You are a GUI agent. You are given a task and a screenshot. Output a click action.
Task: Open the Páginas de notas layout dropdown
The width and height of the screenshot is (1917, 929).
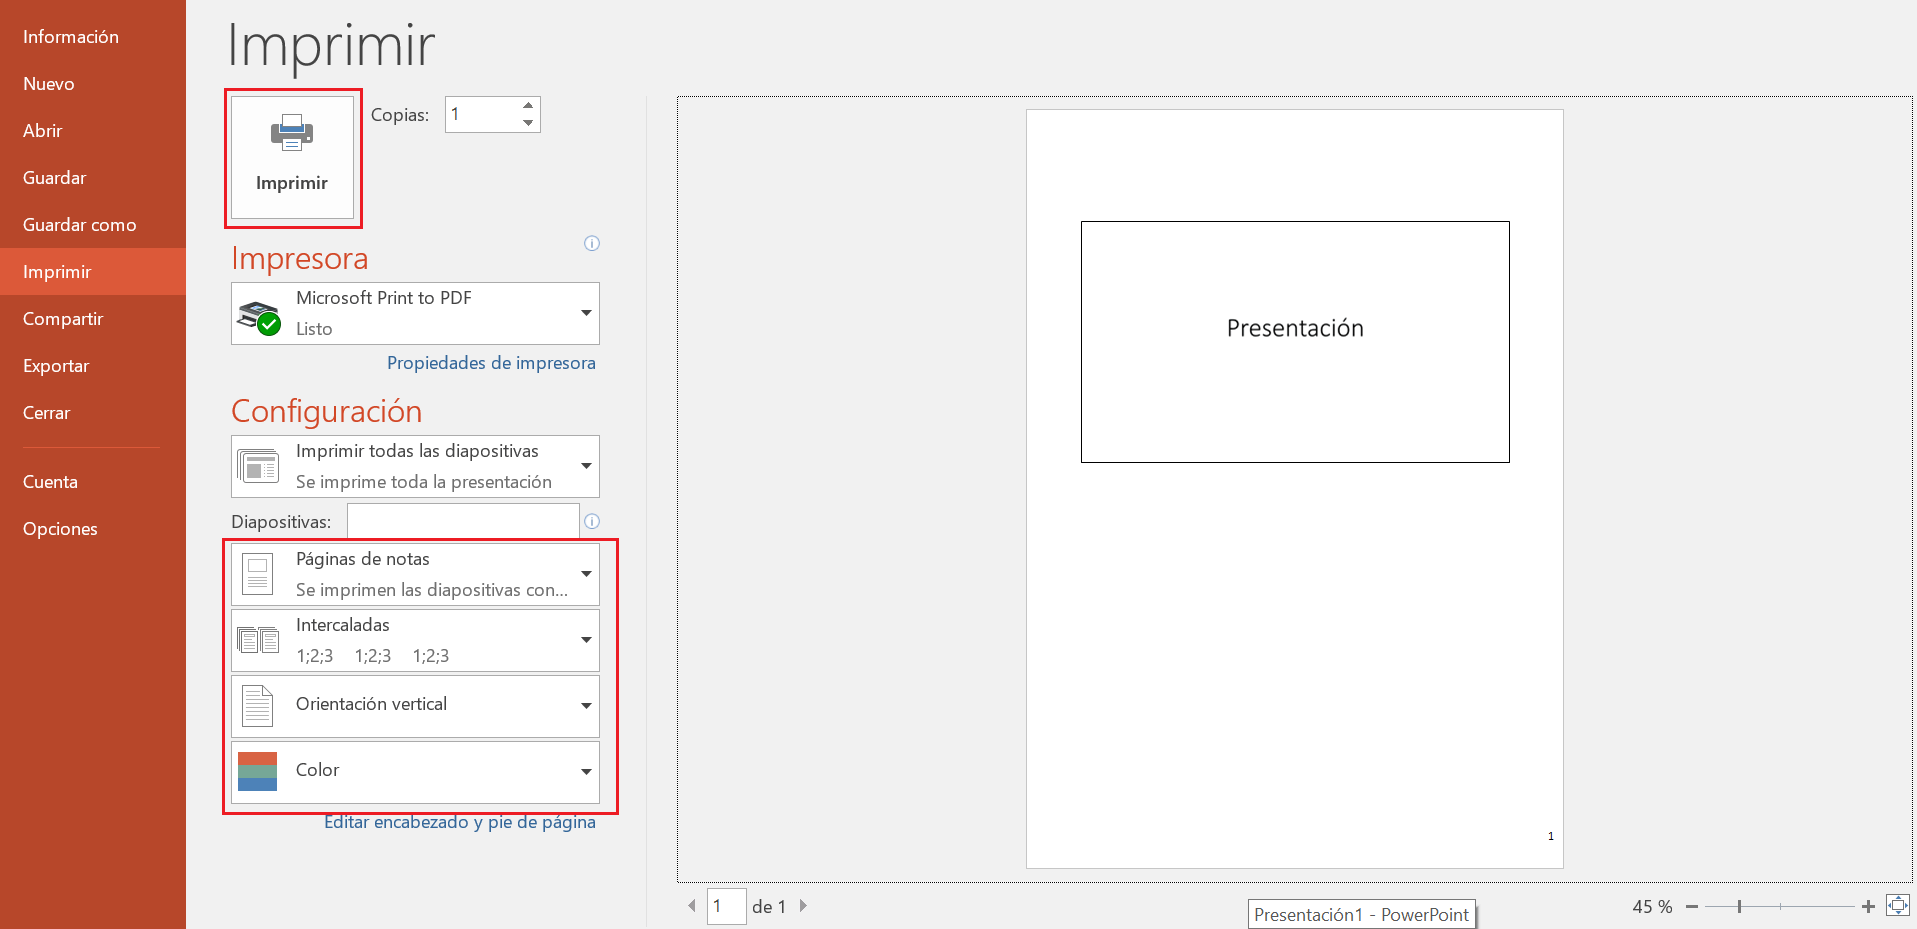[x=415, y=574]
